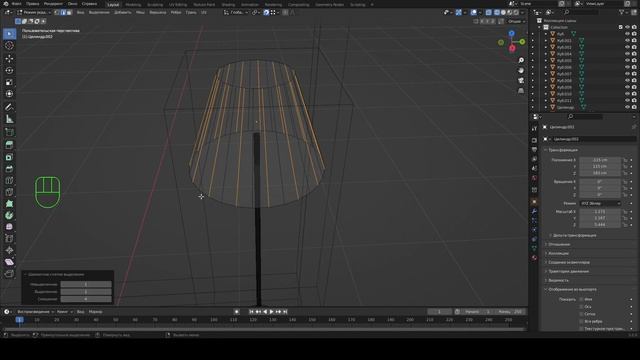
Task: Switch to the Modeling workspace tab
Action: (x=133, y=4)
